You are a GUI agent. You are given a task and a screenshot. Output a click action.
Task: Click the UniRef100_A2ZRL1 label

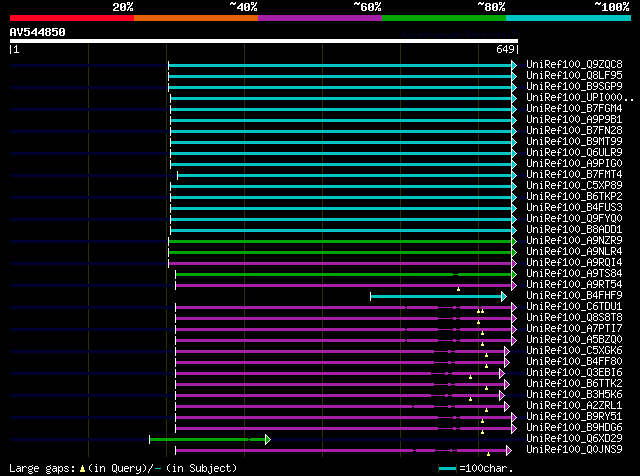[574, 406]
